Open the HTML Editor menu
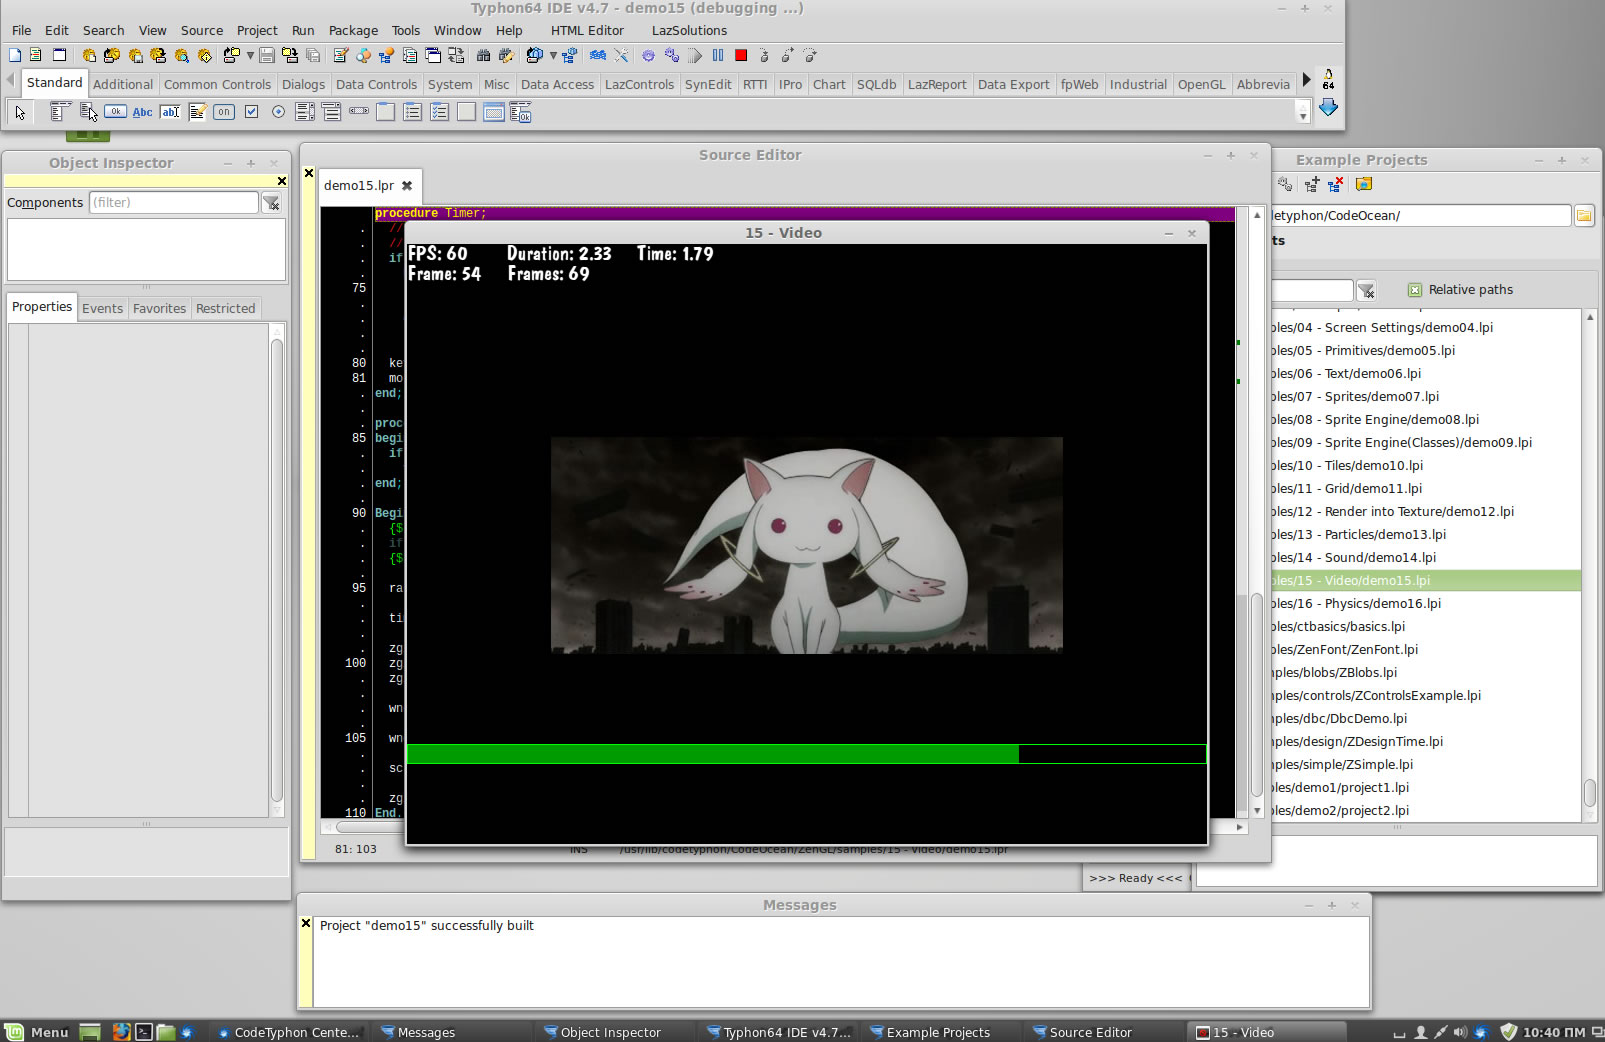 click(587, 31)
